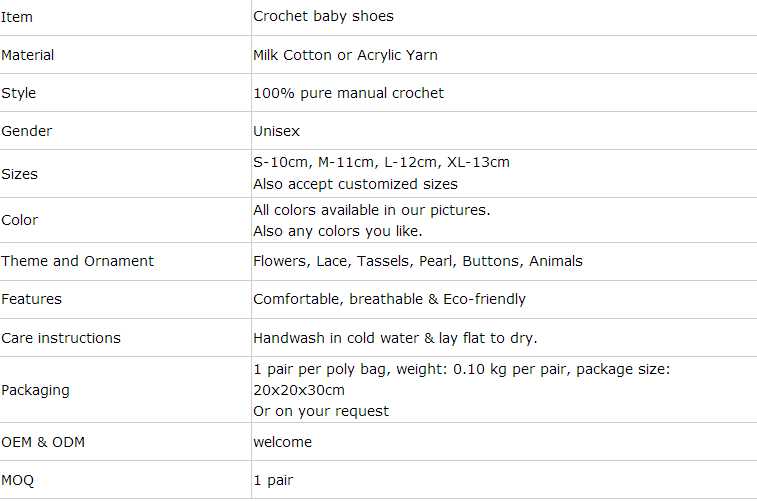
Task: Click 'Comfortable, breathable & Eco-friendly' features text
Action: click(389, 299)
